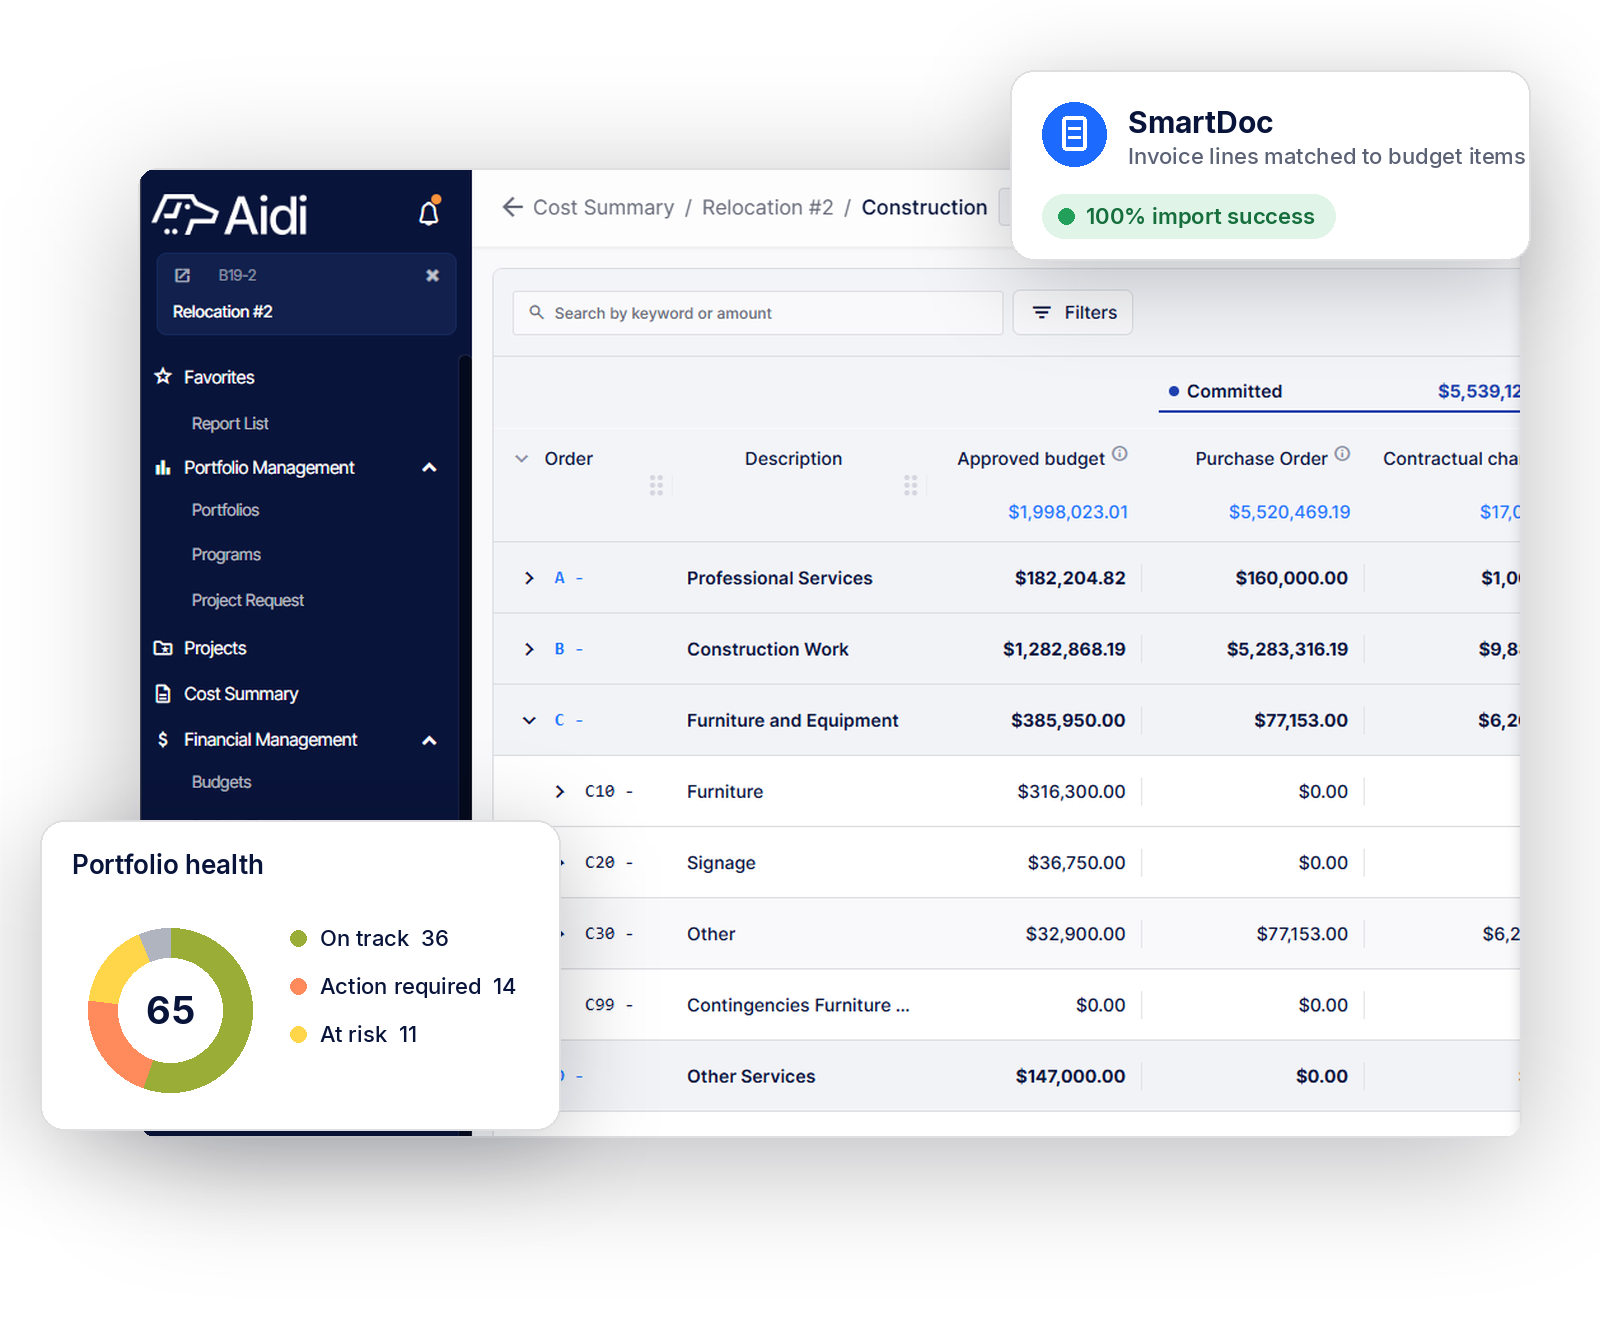The image size is (1600, 1320).
Task: Click the Portfolio Management chart icon
Action: [163, 467]
